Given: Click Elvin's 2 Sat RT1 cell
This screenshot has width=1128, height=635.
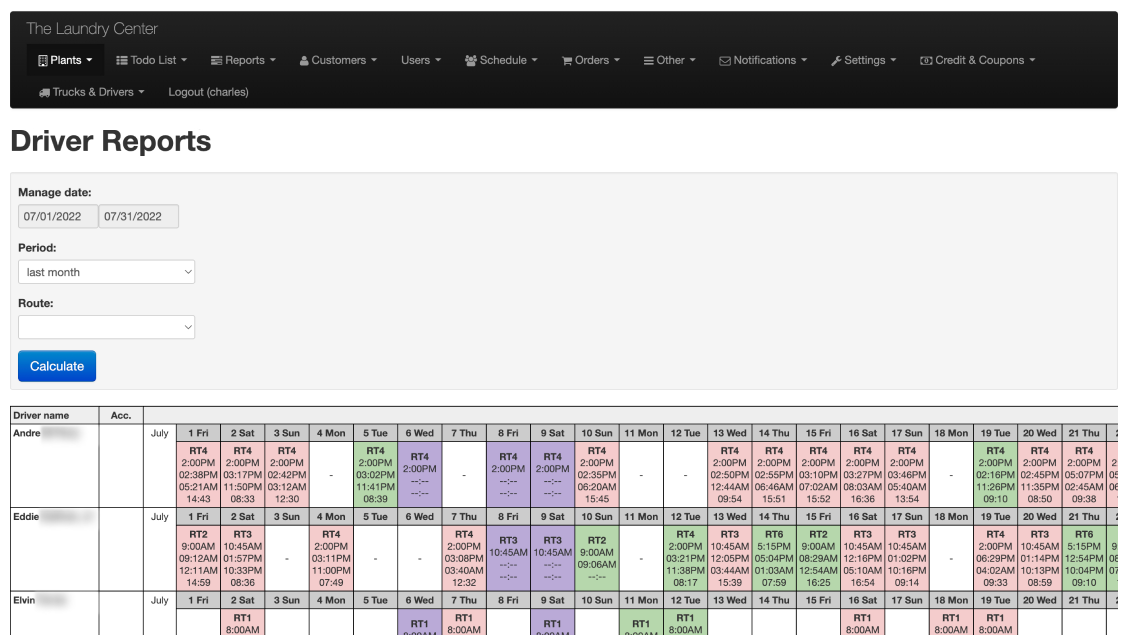Looking at the screenshot, I should [x=243, y=622].
